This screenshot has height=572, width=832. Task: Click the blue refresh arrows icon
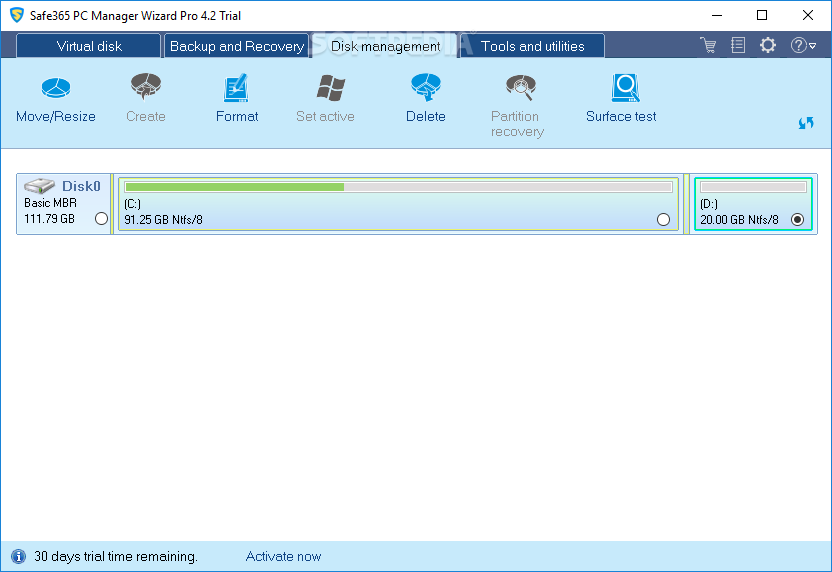pos(806,123)
